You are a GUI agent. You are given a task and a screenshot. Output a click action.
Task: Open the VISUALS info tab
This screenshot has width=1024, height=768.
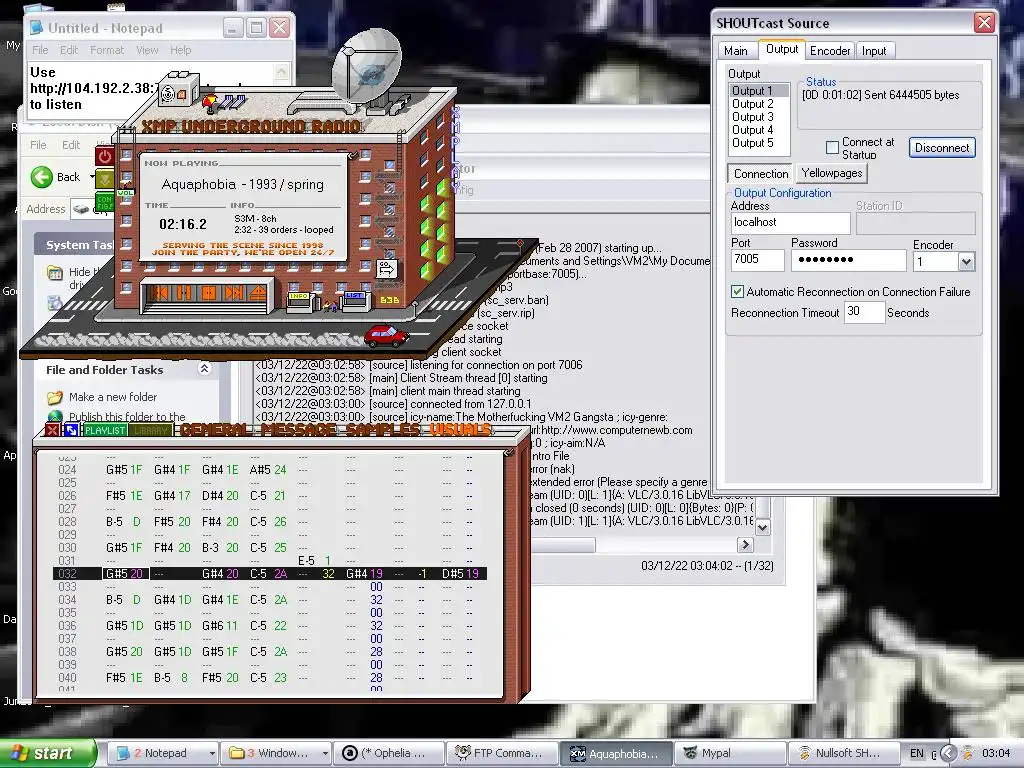coord(460,430)
